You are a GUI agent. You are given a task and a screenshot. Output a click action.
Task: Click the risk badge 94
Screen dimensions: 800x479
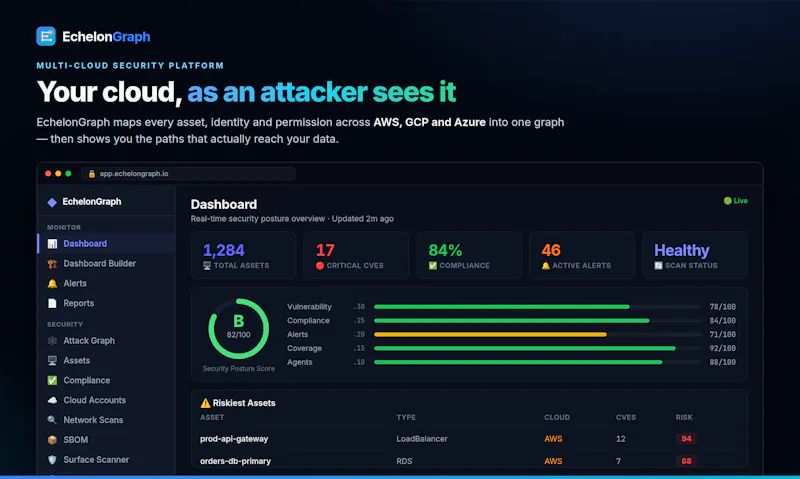pos(686,439)
